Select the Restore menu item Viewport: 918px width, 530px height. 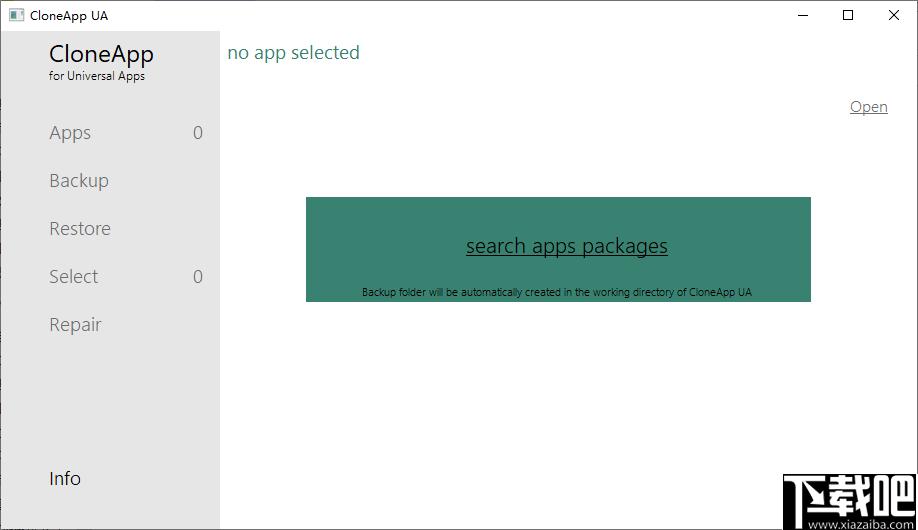pyautogui.click(x=80, y=228)
